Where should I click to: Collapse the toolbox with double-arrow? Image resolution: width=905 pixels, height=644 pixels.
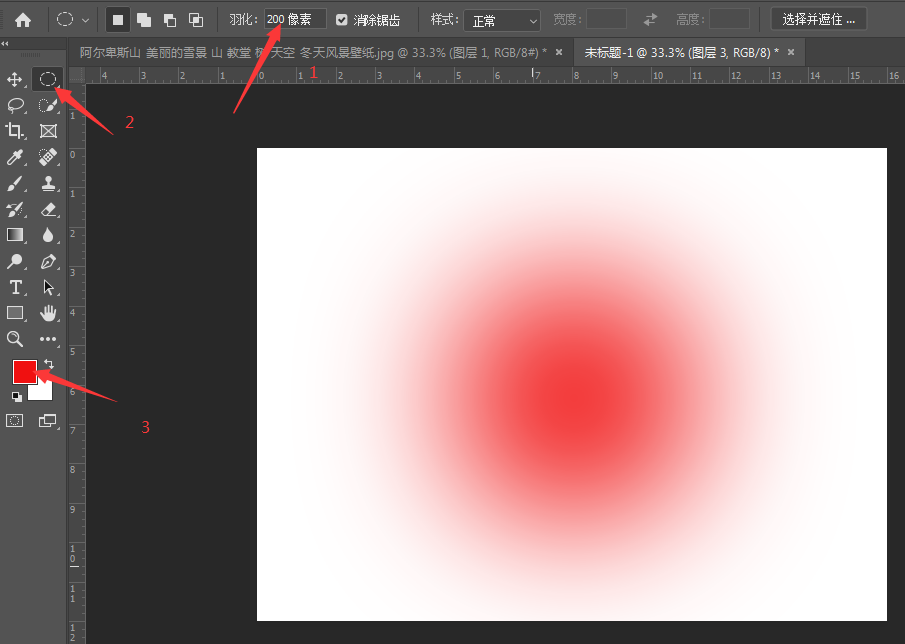tap(5, 43)
